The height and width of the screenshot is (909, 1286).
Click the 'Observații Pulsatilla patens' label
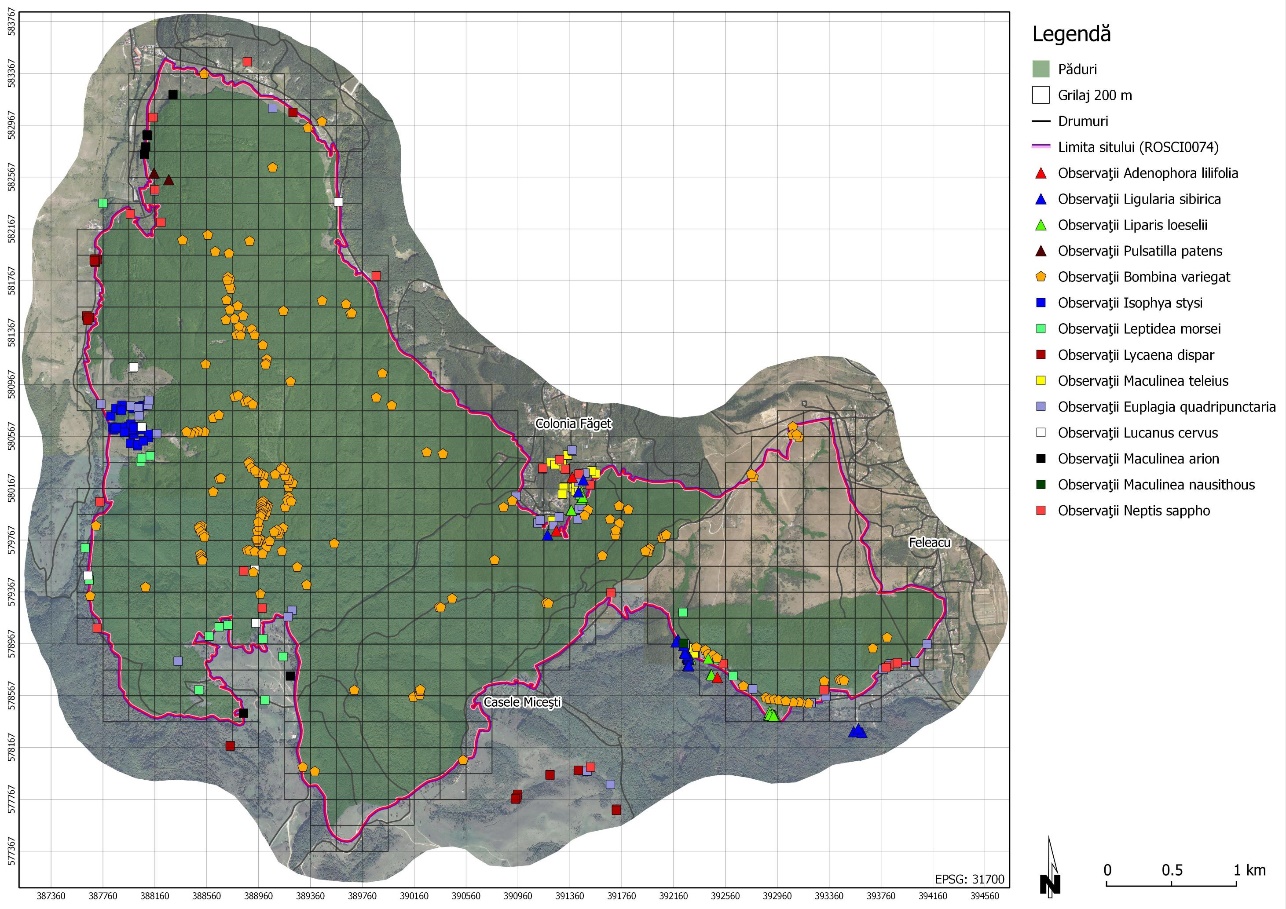(x=1140, y=251)
